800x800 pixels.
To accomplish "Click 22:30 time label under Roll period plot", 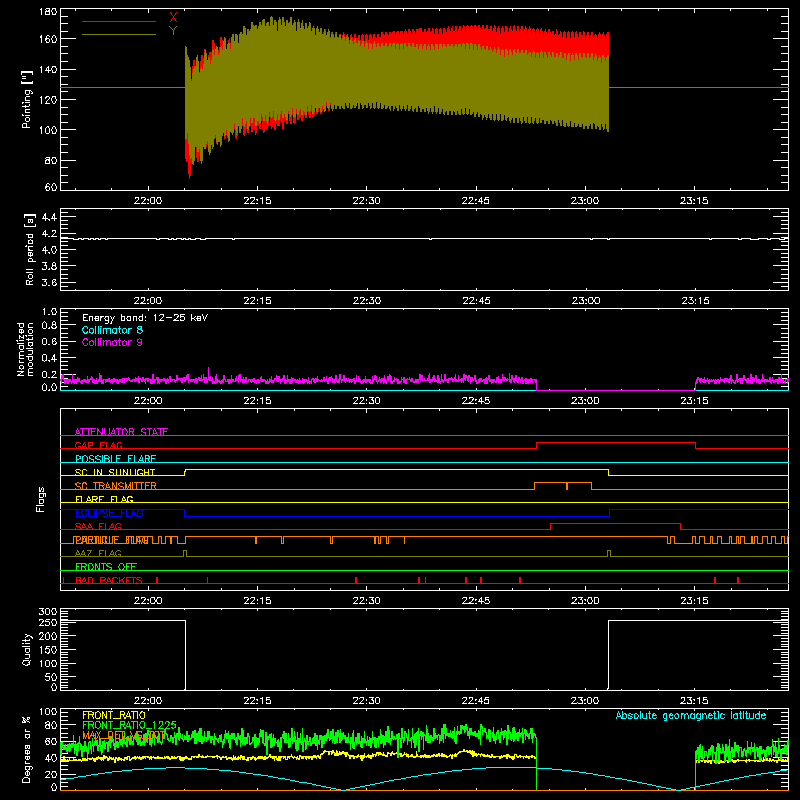I will click(x=366, y=301).
